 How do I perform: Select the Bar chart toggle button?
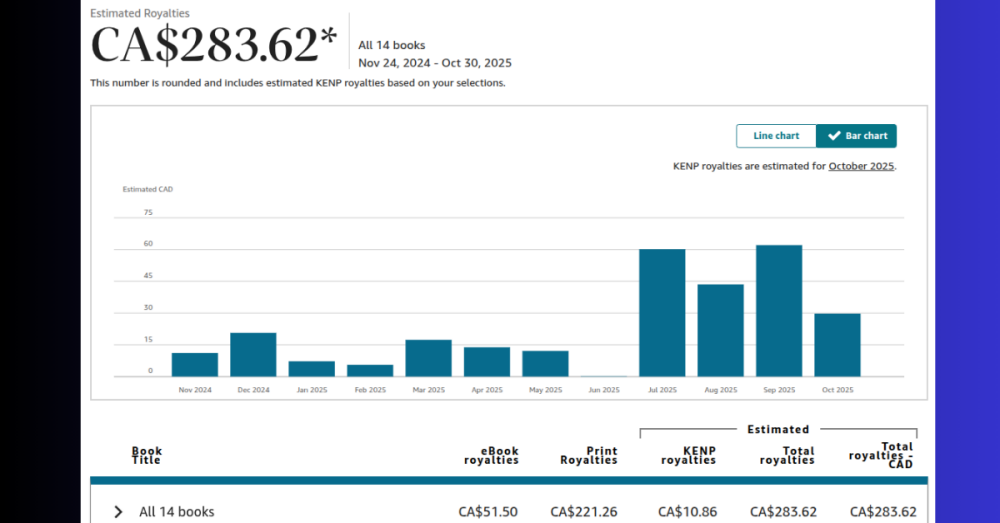[x=856, y=136]
